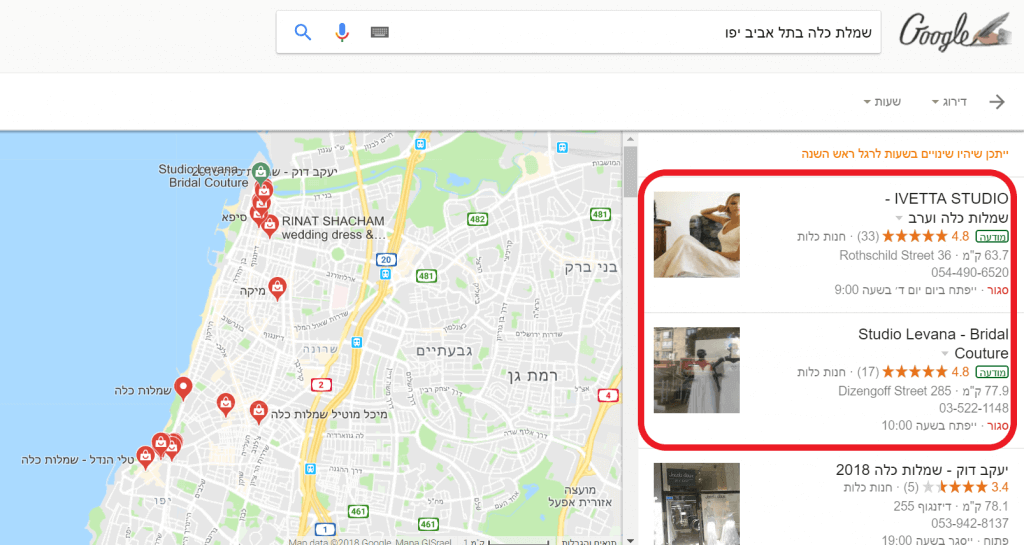Open the Studio Levana - Bridal Couture listing
1024x545 pixels.
933,343
